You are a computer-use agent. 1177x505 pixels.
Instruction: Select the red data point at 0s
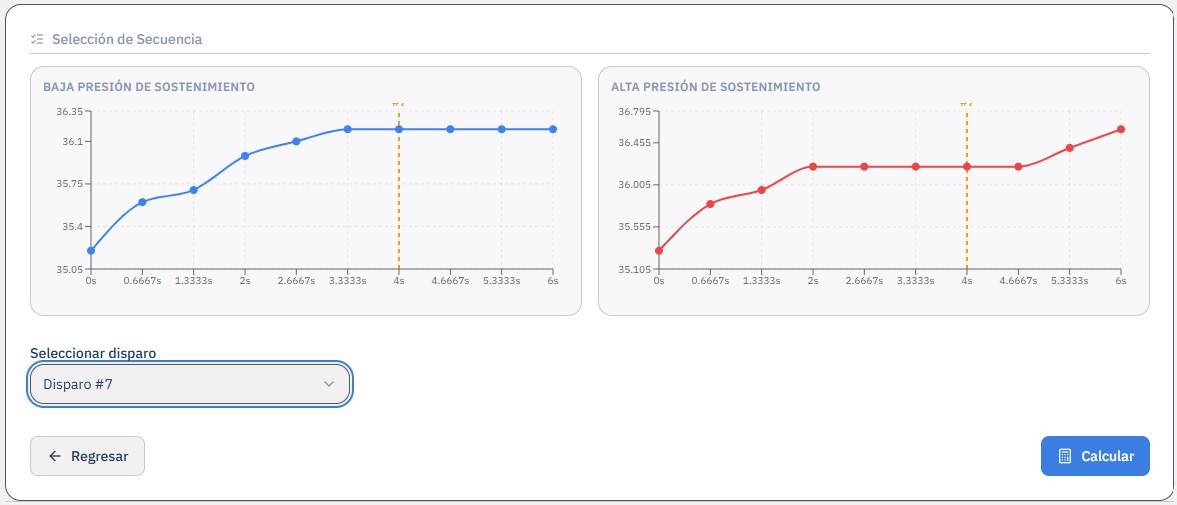[659, 251]
